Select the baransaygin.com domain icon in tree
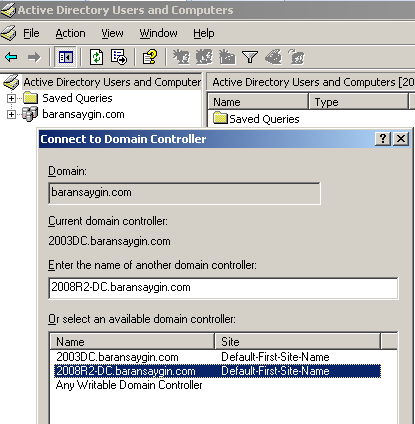The image size is (415, 424). (x=30, y=114)
